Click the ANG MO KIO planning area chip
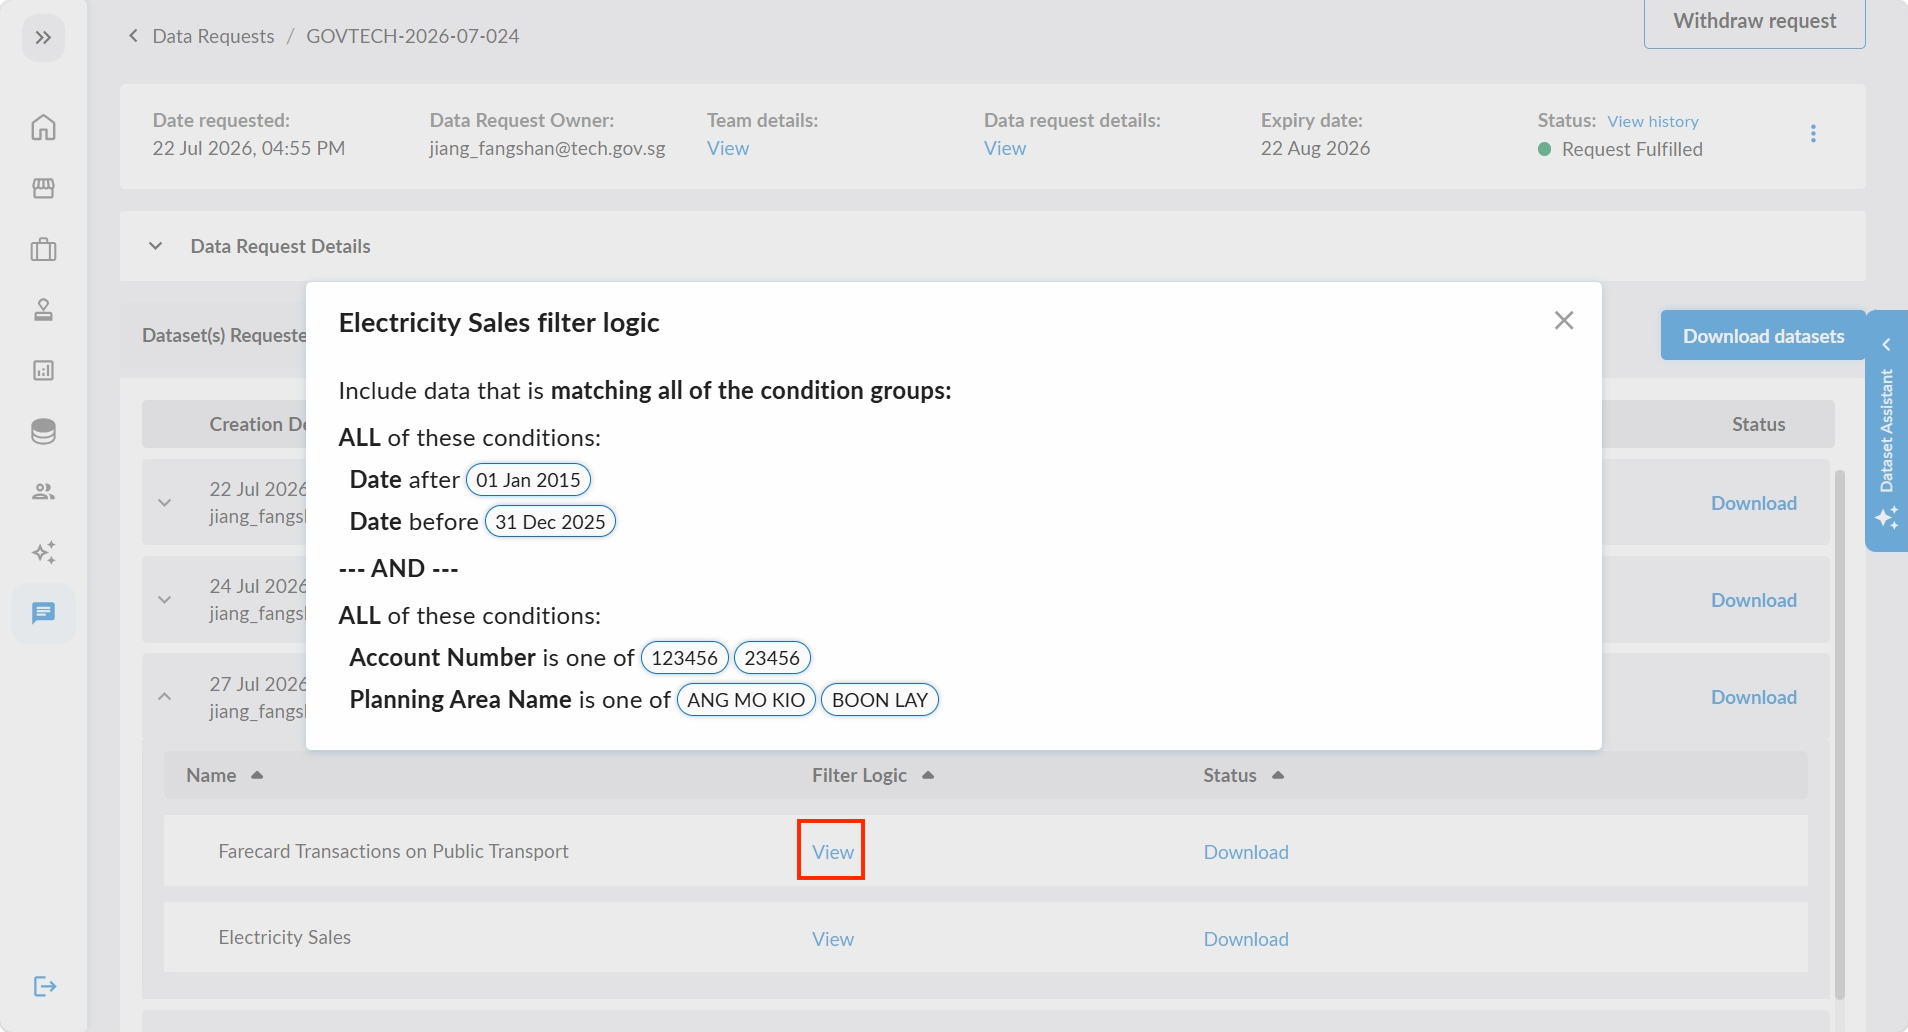The height and width of the screenshot is (1032, 1908). pyautogui.click(x=746, y=700)
